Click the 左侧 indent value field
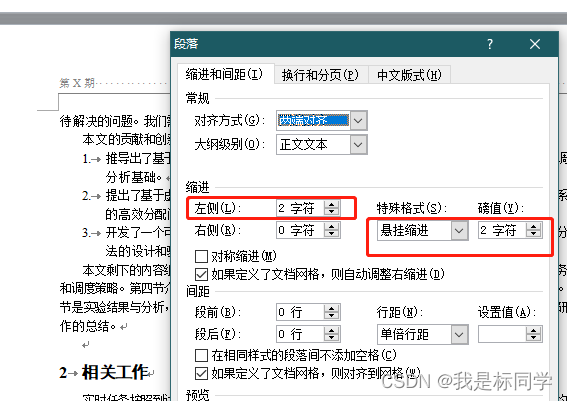The width and height of the screenshot is (567, 401). [x=300, y=208]
